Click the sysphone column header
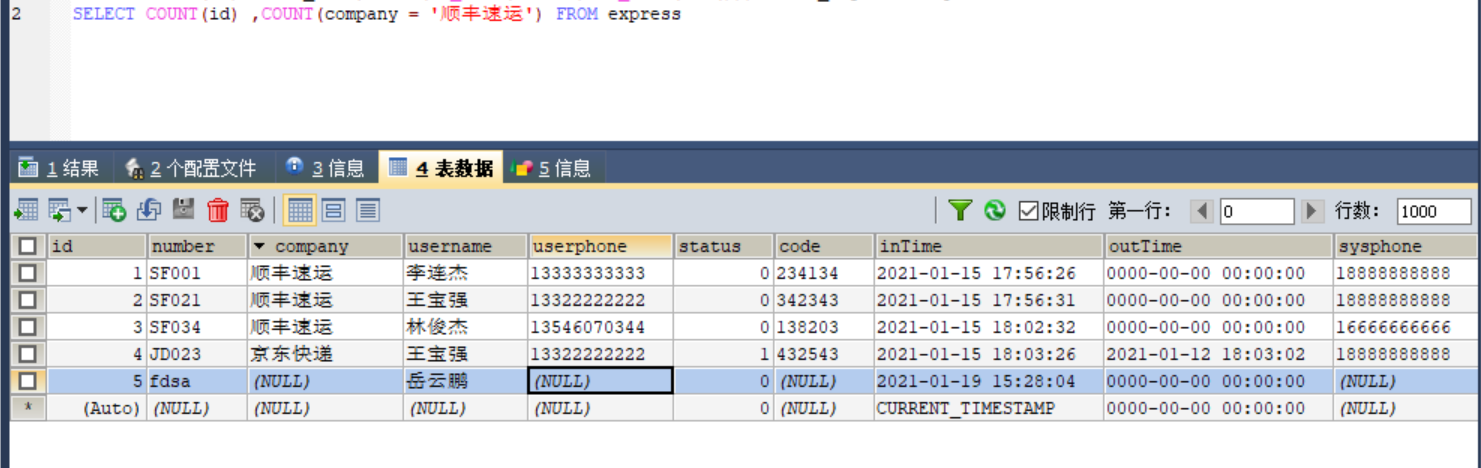 click(x=1407, y=246)
